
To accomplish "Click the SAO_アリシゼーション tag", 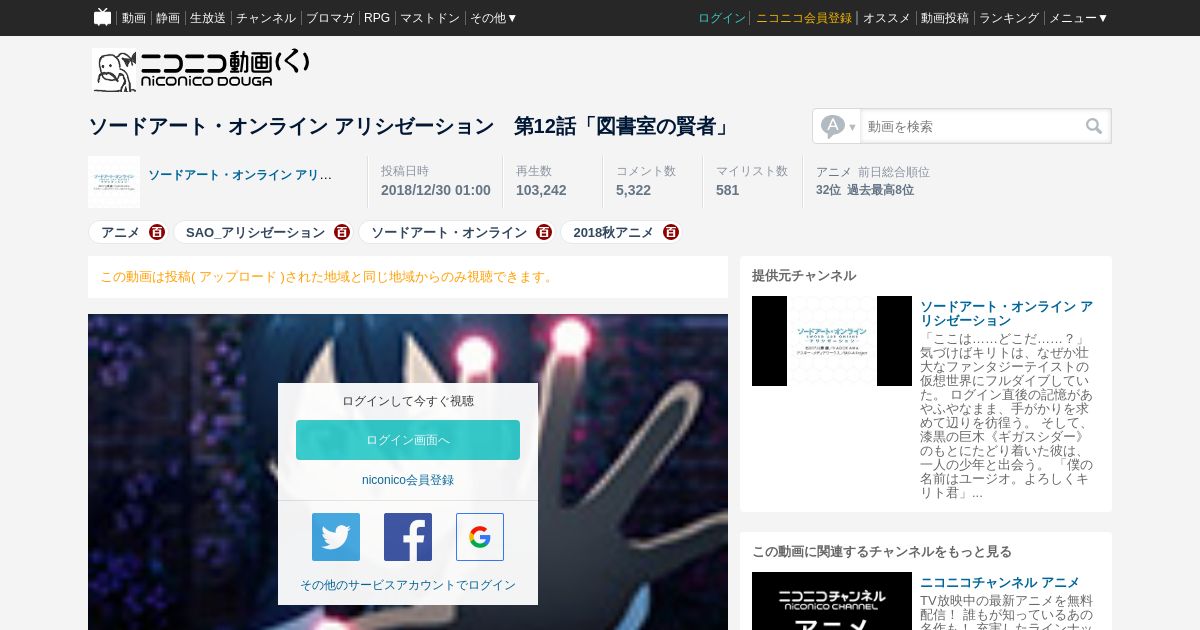I will (x=255, y=232).
